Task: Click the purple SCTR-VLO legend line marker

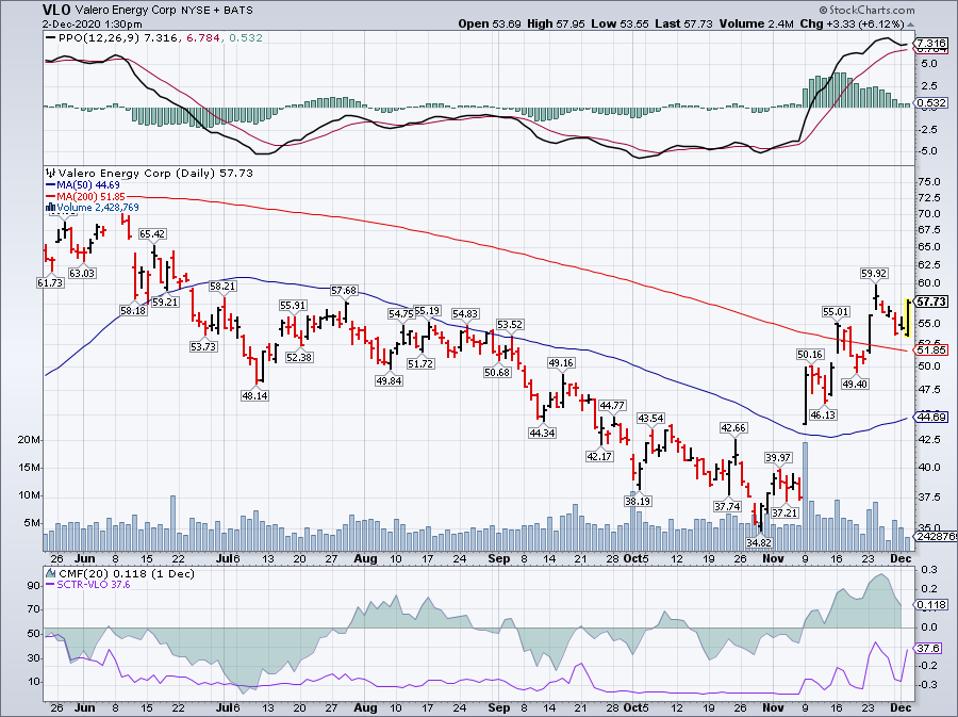Action: [51, 585]
